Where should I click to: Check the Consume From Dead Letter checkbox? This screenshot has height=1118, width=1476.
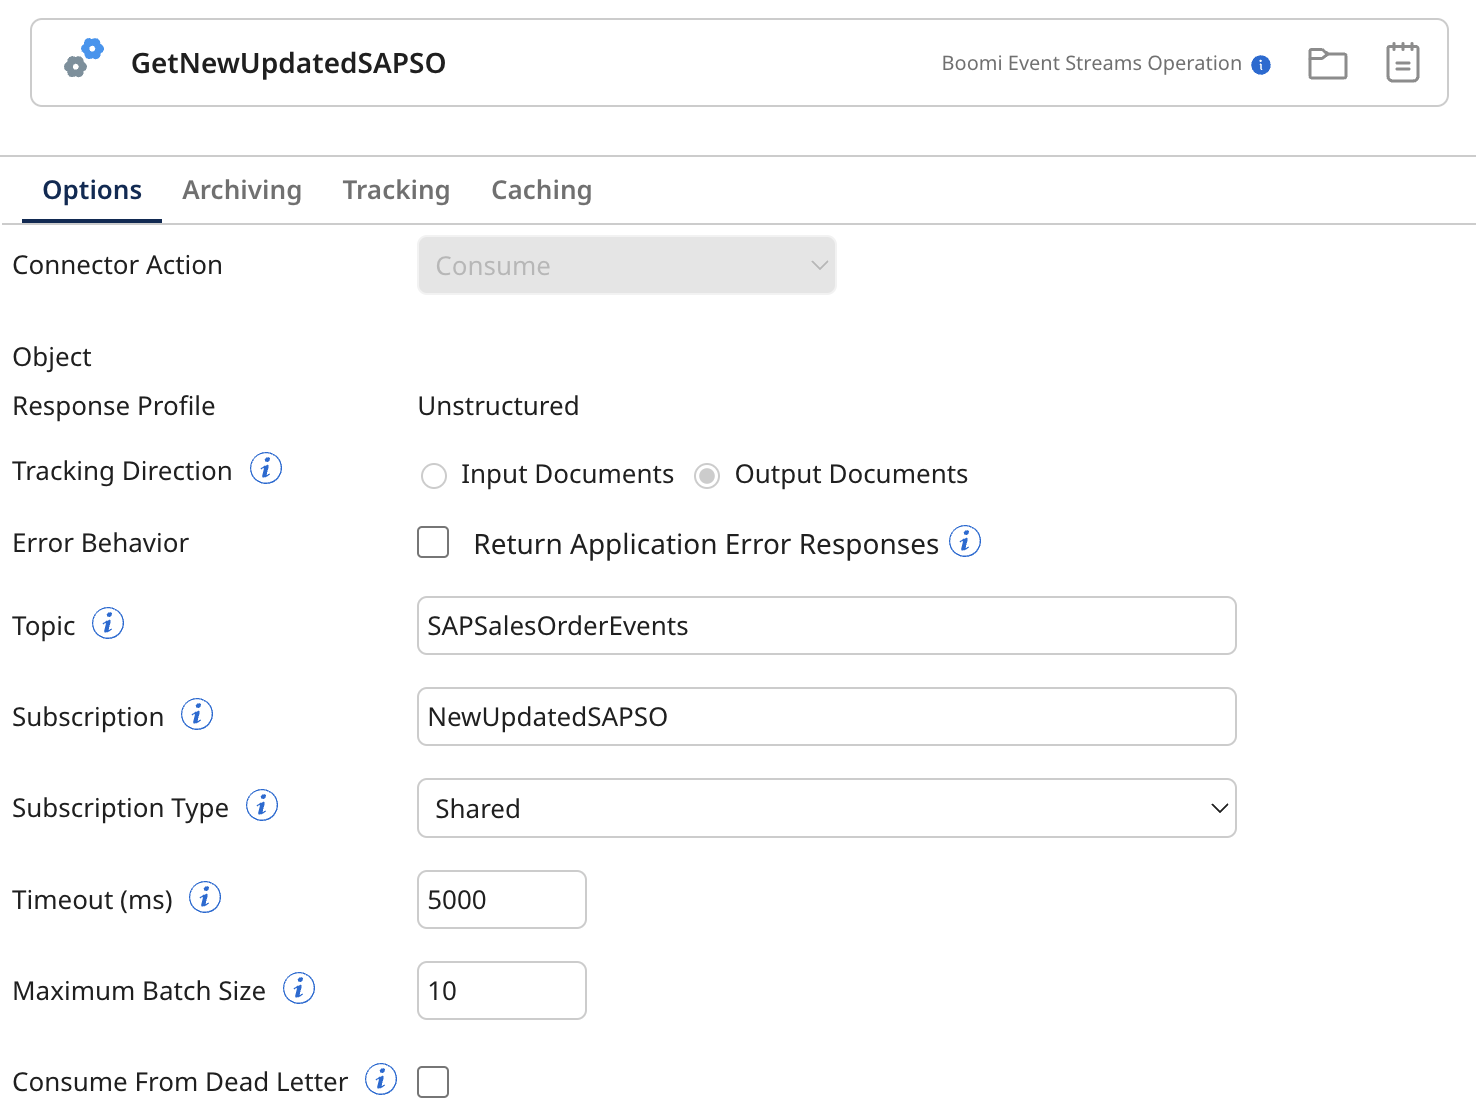433,1081
